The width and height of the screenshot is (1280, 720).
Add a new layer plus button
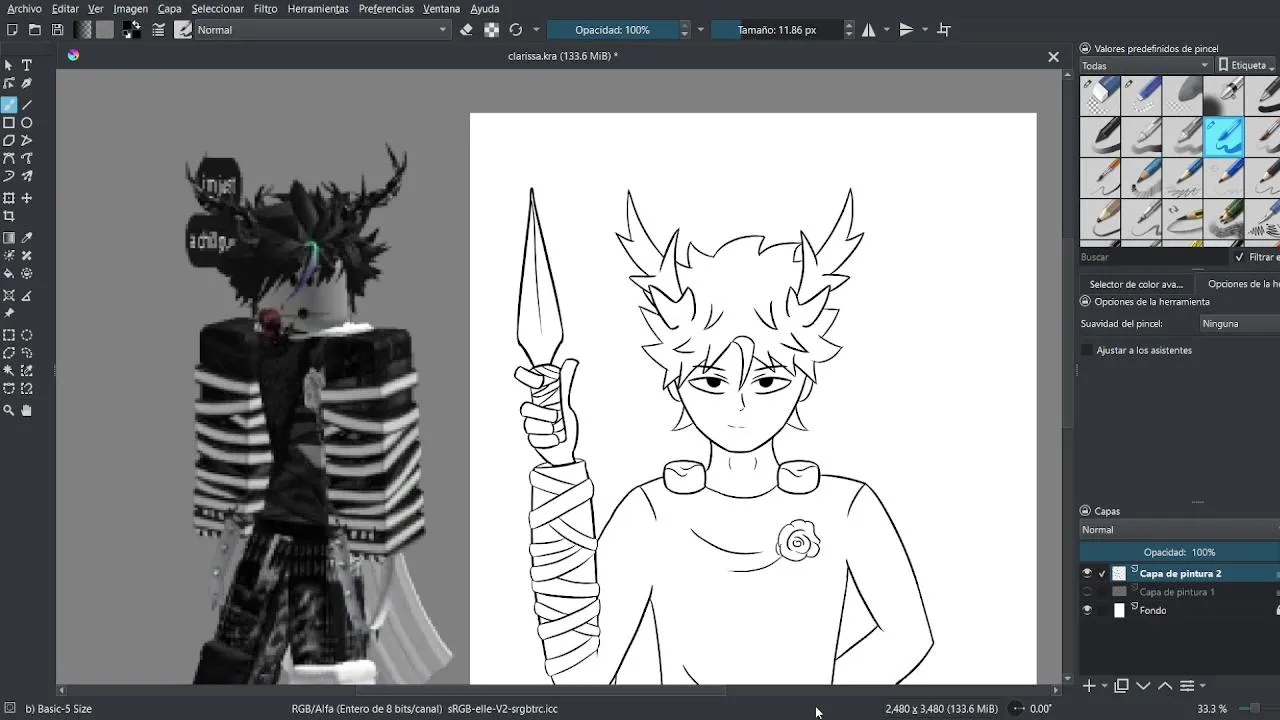click(x=1090, y=686)
